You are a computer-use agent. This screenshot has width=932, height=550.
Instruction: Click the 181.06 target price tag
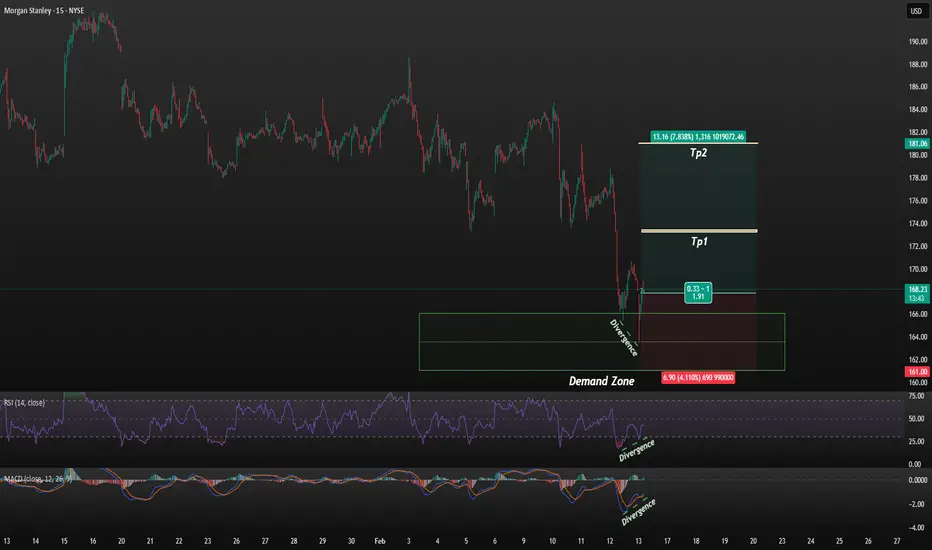[917, 143]
